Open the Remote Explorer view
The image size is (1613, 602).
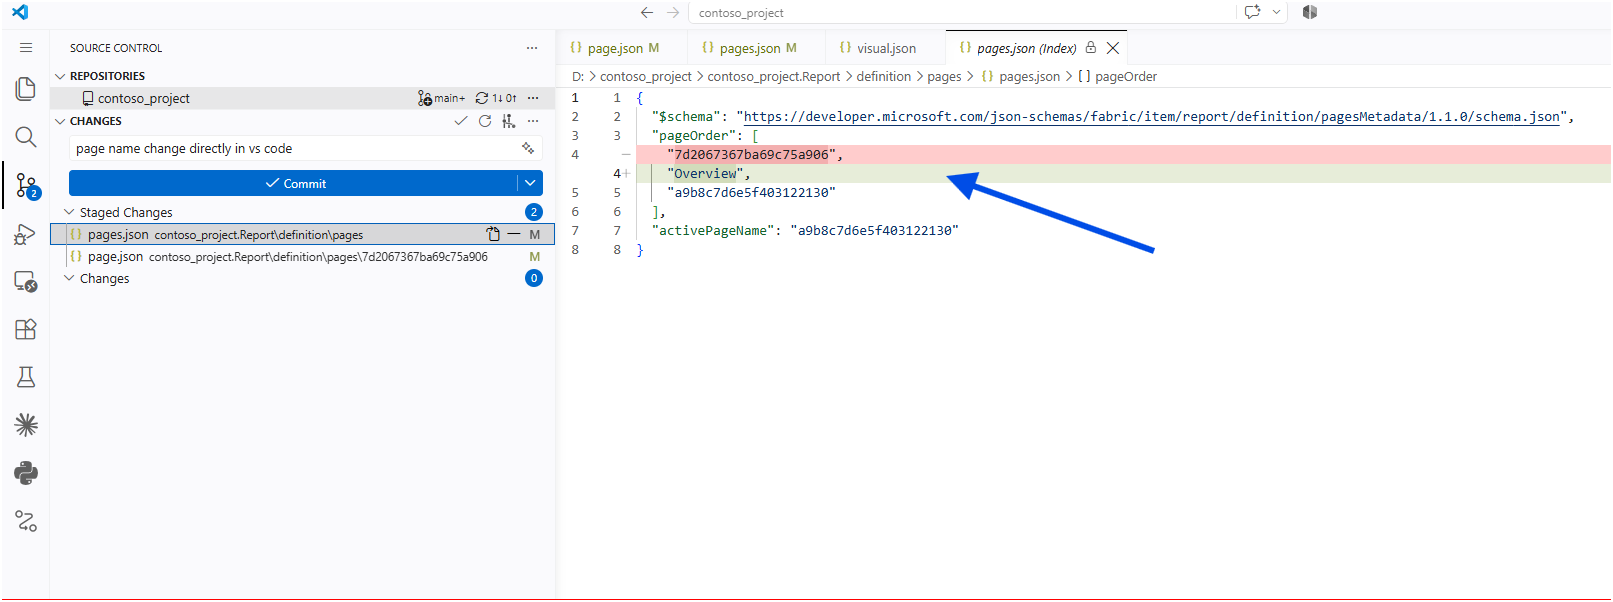[26, 282]
